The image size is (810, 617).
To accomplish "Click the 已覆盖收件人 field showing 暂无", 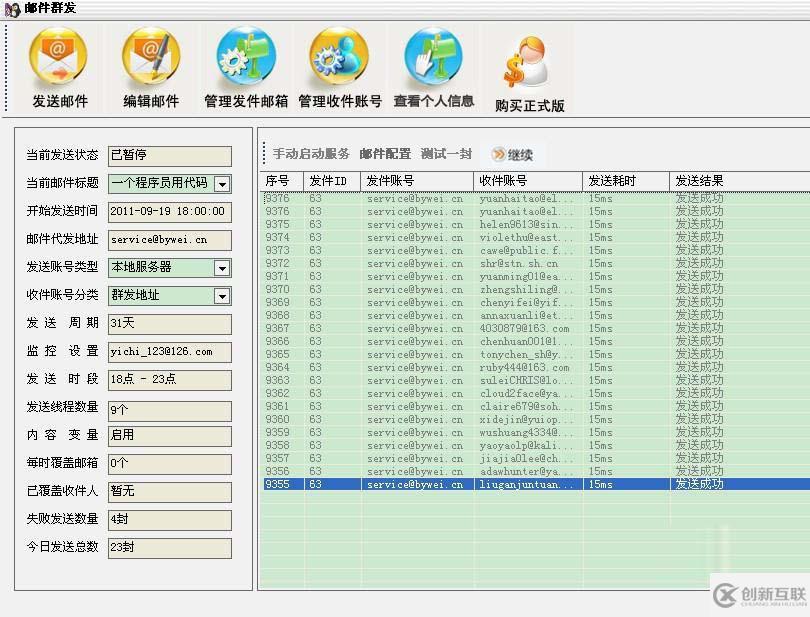I will click(x=170, y=491).
